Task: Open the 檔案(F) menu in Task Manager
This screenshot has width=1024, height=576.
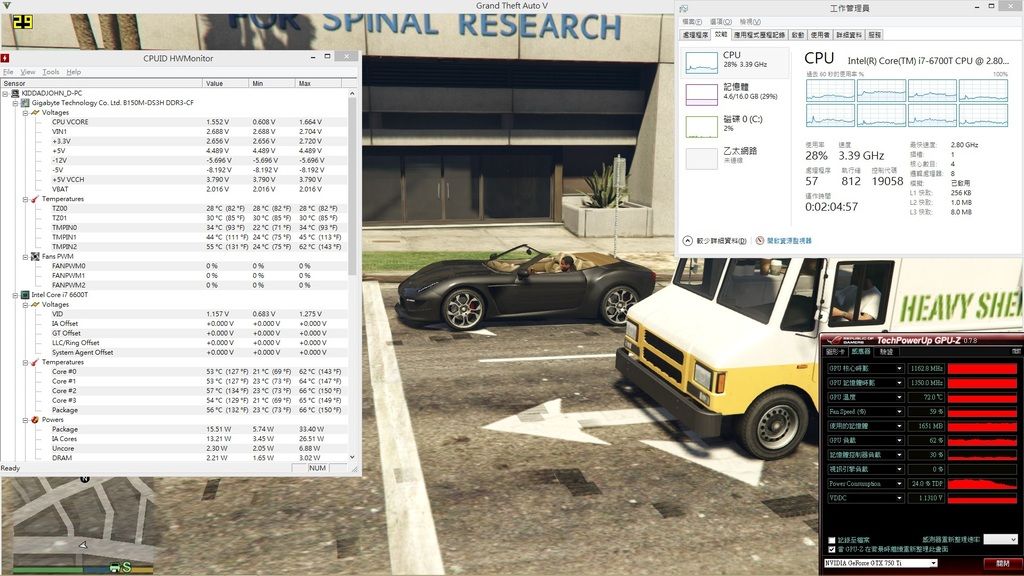Action: tap(692, 22)
